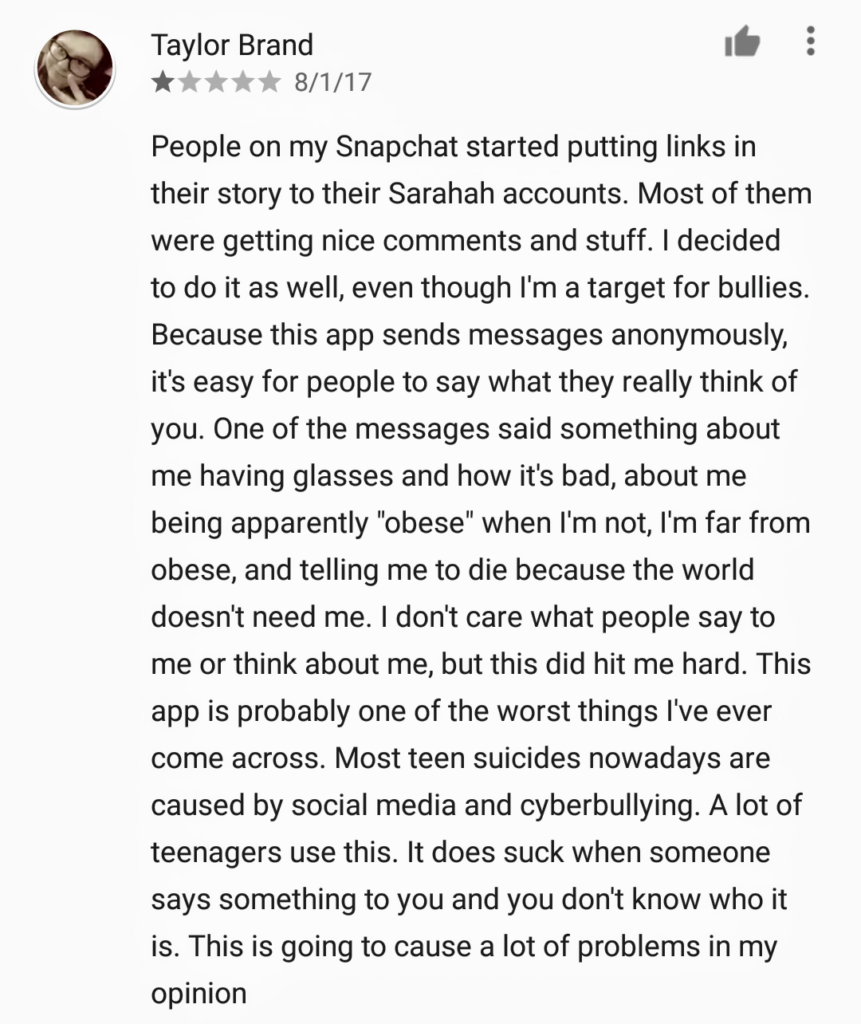Open reviewer name Taylor Brand
This screenshot has width=861, height=1024.
[x=232, y=45]
